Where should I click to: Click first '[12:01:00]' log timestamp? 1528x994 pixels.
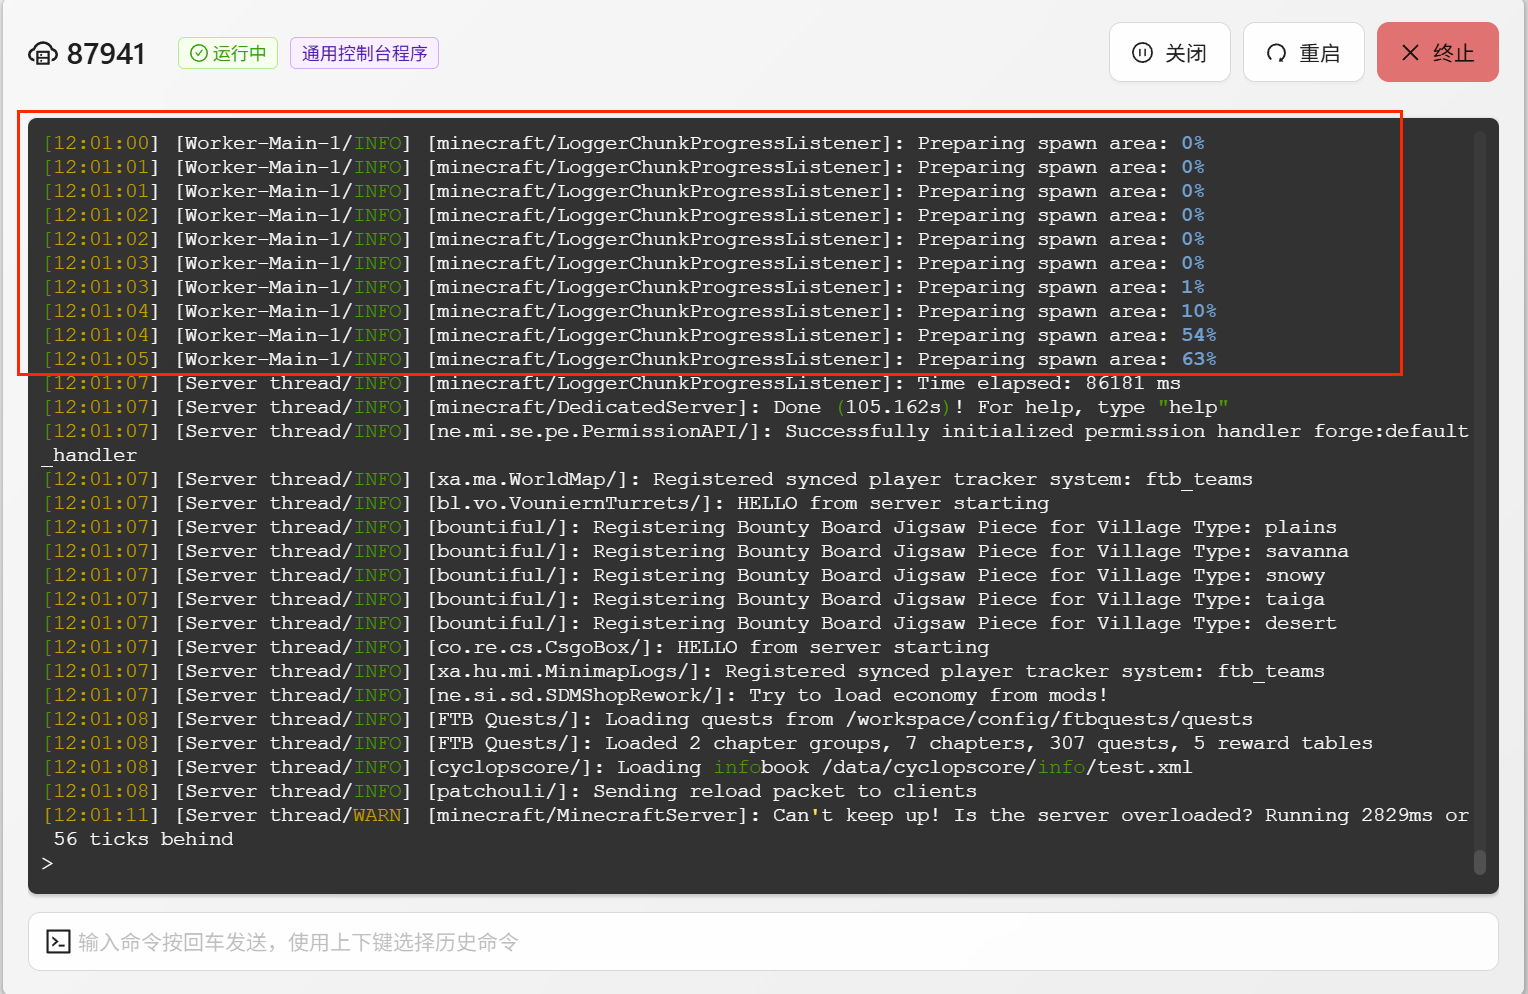click(x=101, y=143)
